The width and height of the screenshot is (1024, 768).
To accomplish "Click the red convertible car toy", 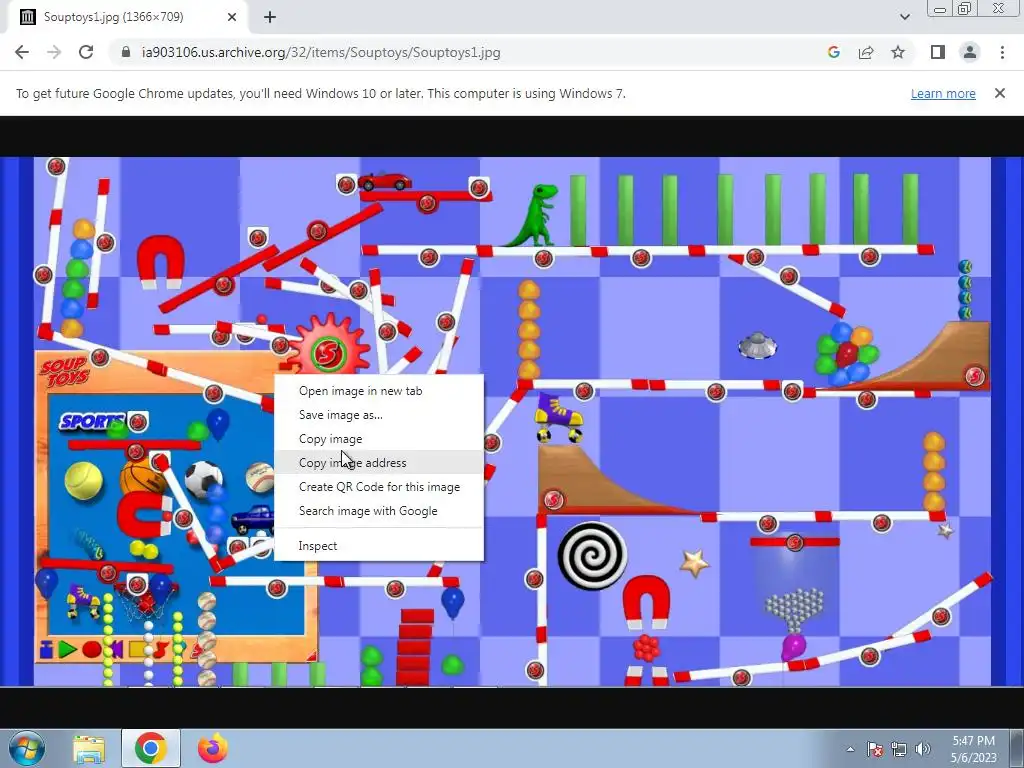I will [385, 180].
